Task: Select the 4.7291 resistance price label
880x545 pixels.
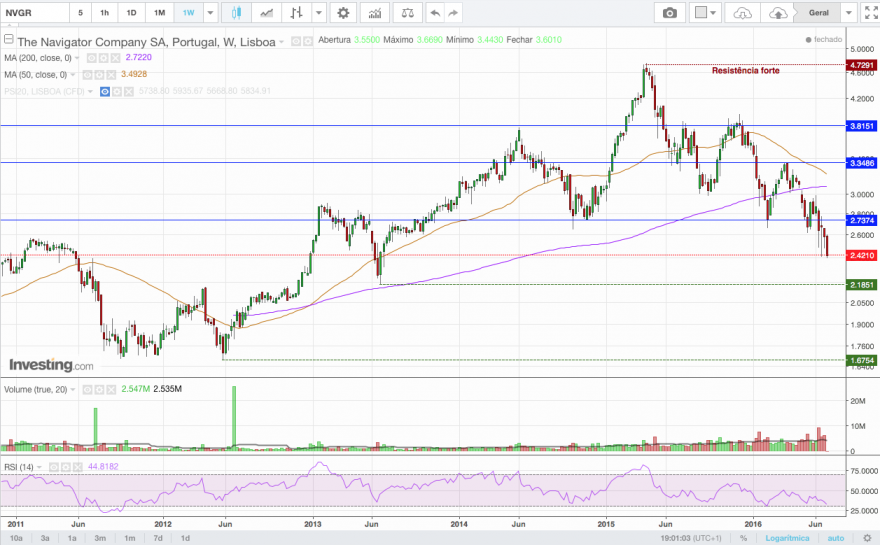Action: pyautogui.click(x=861, y=65)
